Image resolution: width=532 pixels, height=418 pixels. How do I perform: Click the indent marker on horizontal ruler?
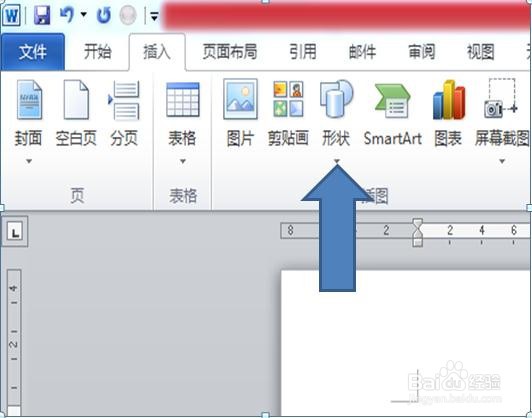pyautogui.click(x=418, y=232)
